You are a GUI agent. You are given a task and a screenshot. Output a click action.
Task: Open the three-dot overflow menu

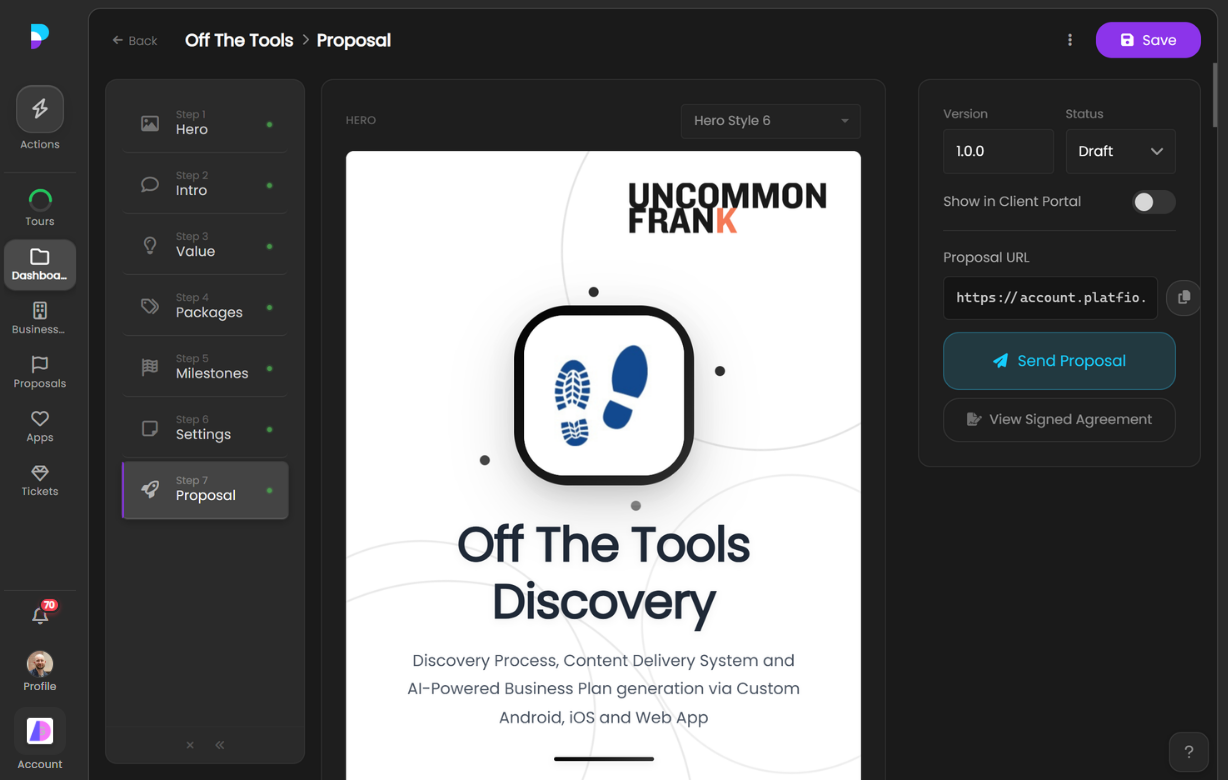click(1070, 39)
